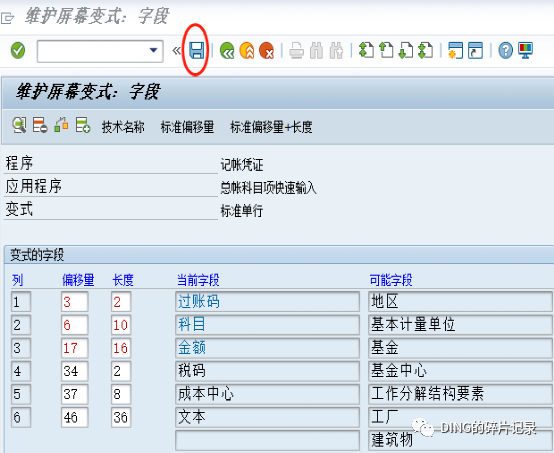Click offset field with value 17

click(x=75, y=348)
